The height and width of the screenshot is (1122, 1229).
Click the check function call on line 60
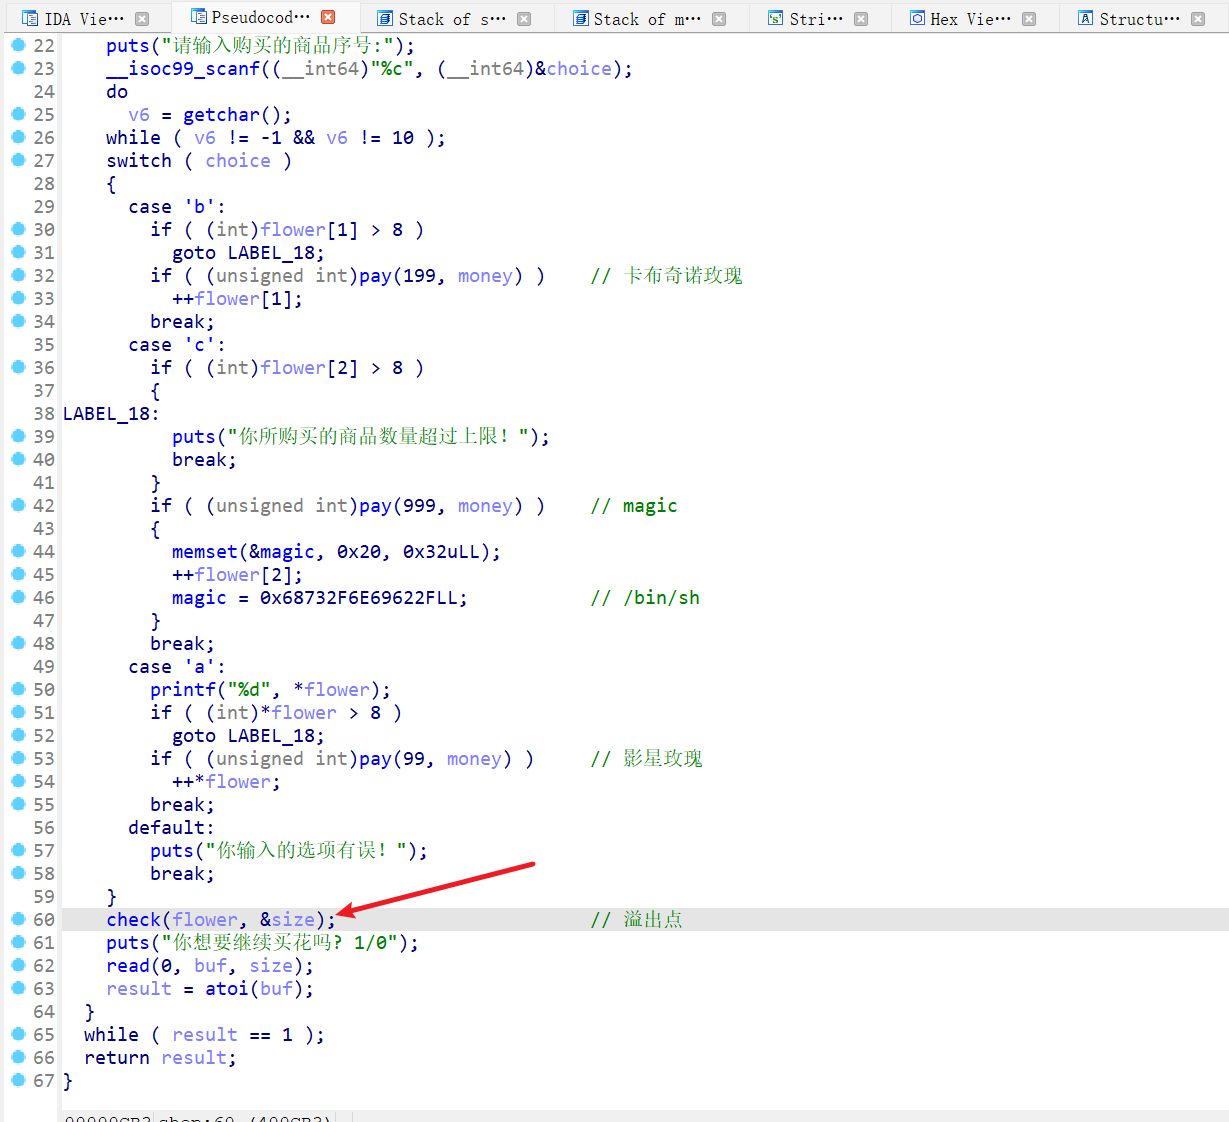tap(133, 920)
